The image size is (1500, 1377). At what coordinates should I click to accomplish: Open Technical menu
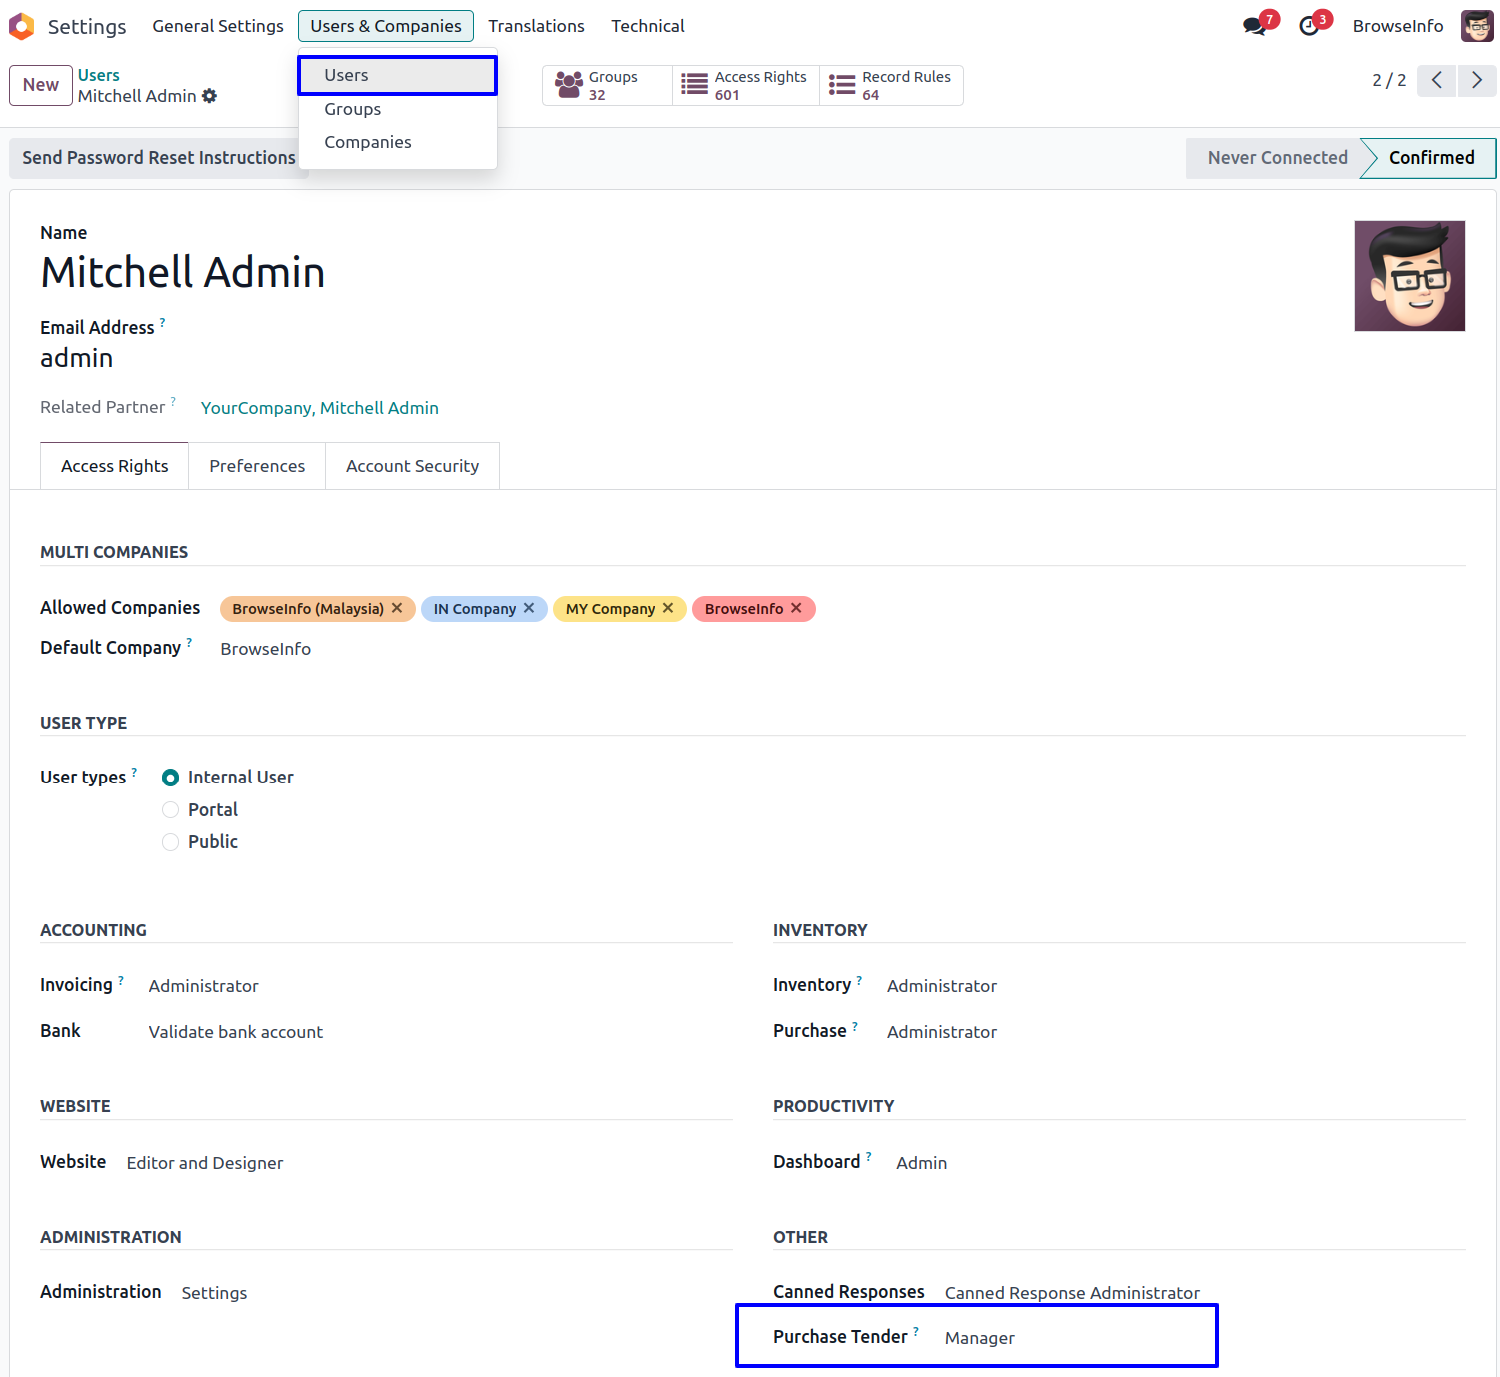[648, 26]
